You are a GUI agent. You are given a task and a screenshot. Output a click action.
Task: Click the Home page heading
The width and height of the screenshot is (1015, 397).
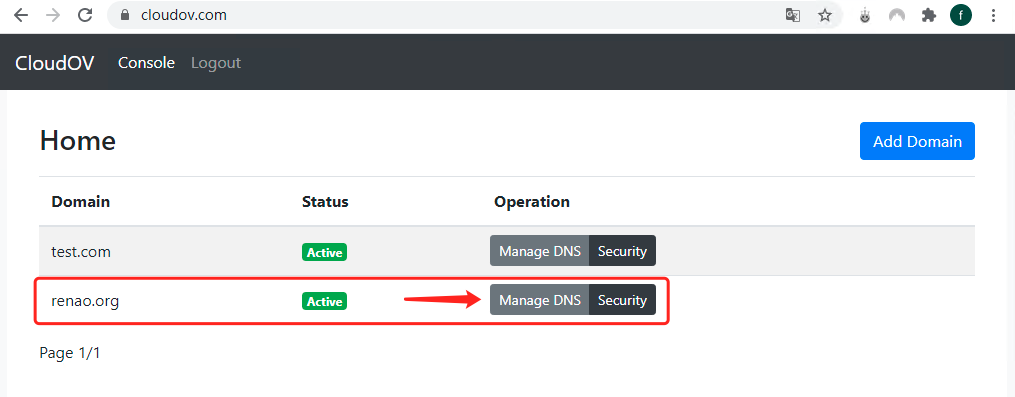pos(78,141)
